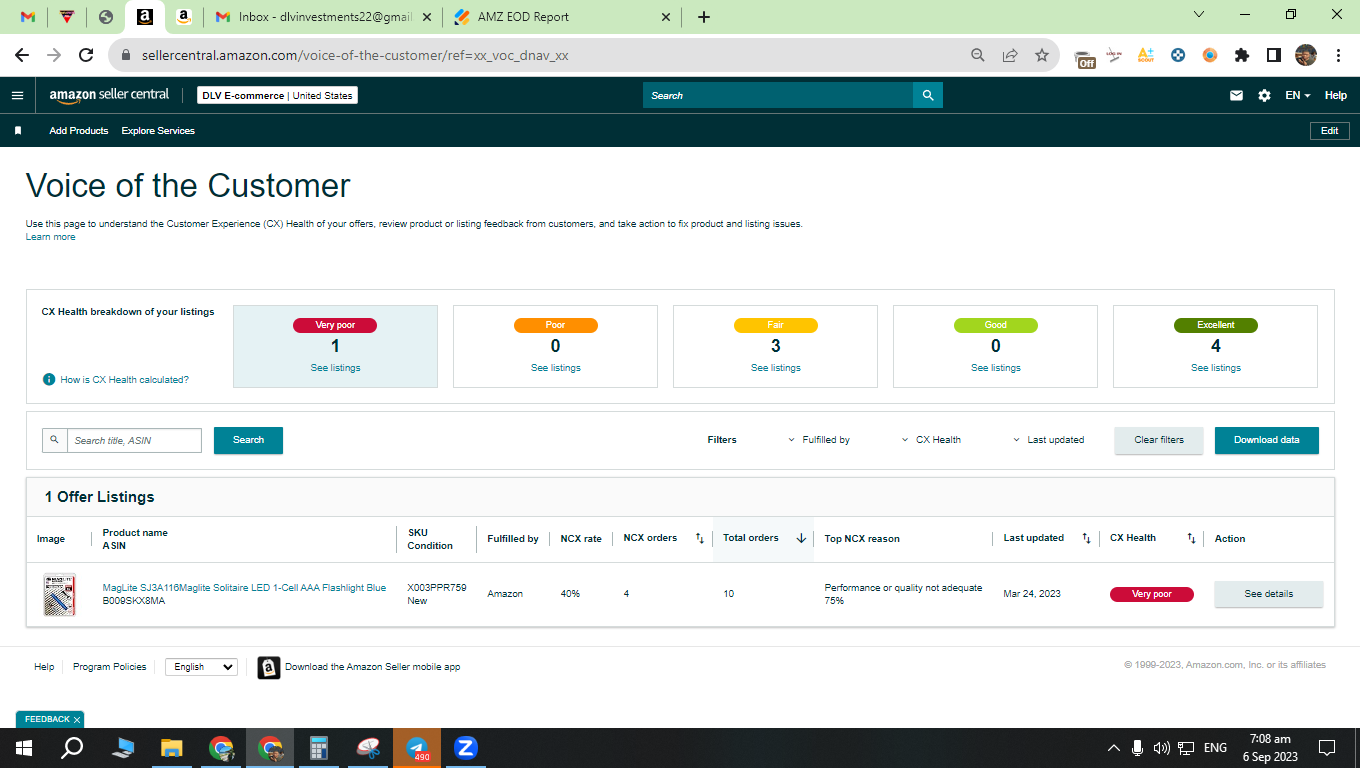Click the teal Search button beside title field
This screenshot has height=768, width=1360.
[x=248, y=440]
